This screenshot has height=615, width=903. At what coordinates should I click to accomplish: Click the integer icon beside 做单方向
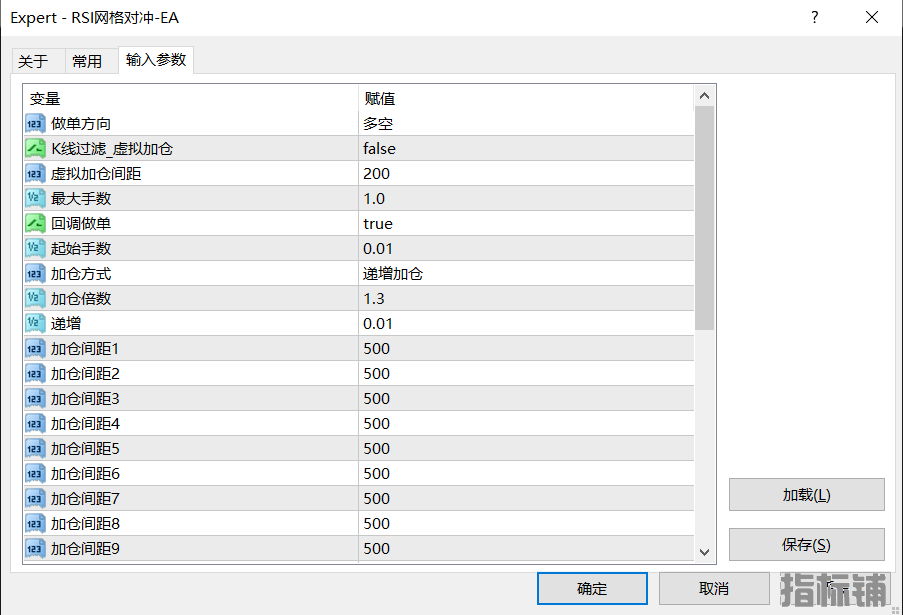point(35,124)
